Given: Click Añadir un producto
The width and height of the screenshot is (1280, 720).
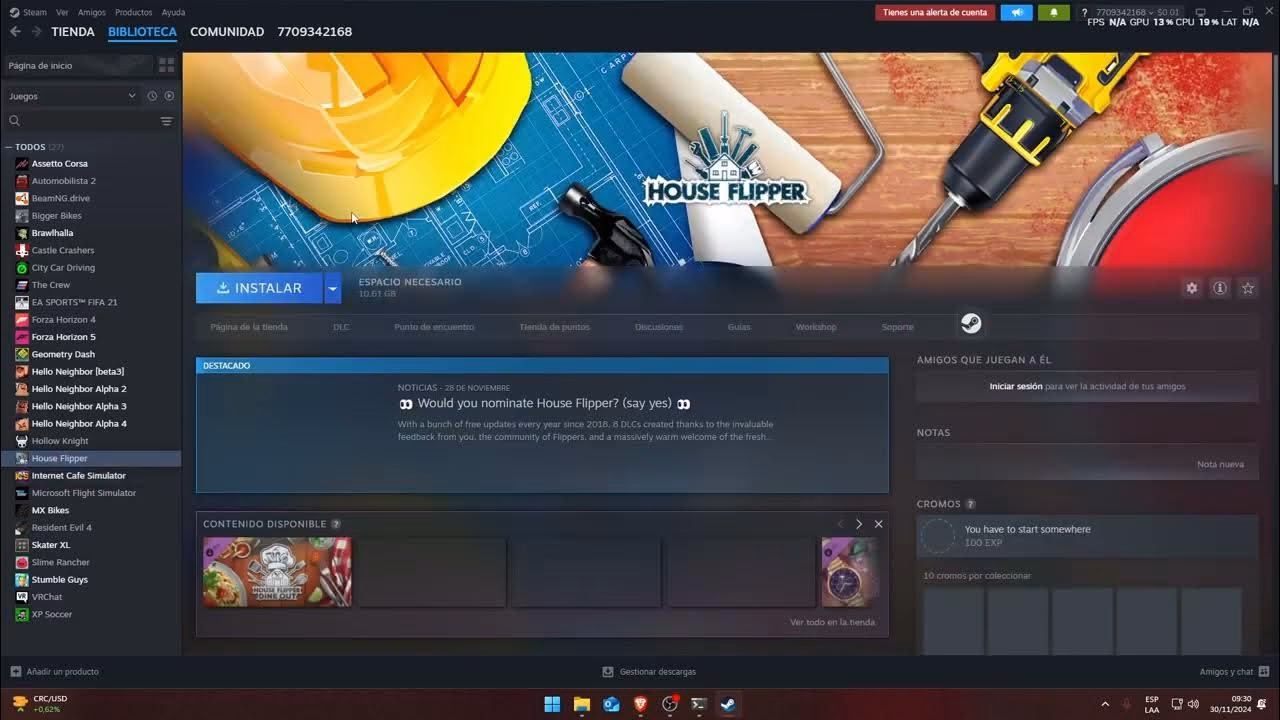Looking at the screenshot, I should point(55,672).
